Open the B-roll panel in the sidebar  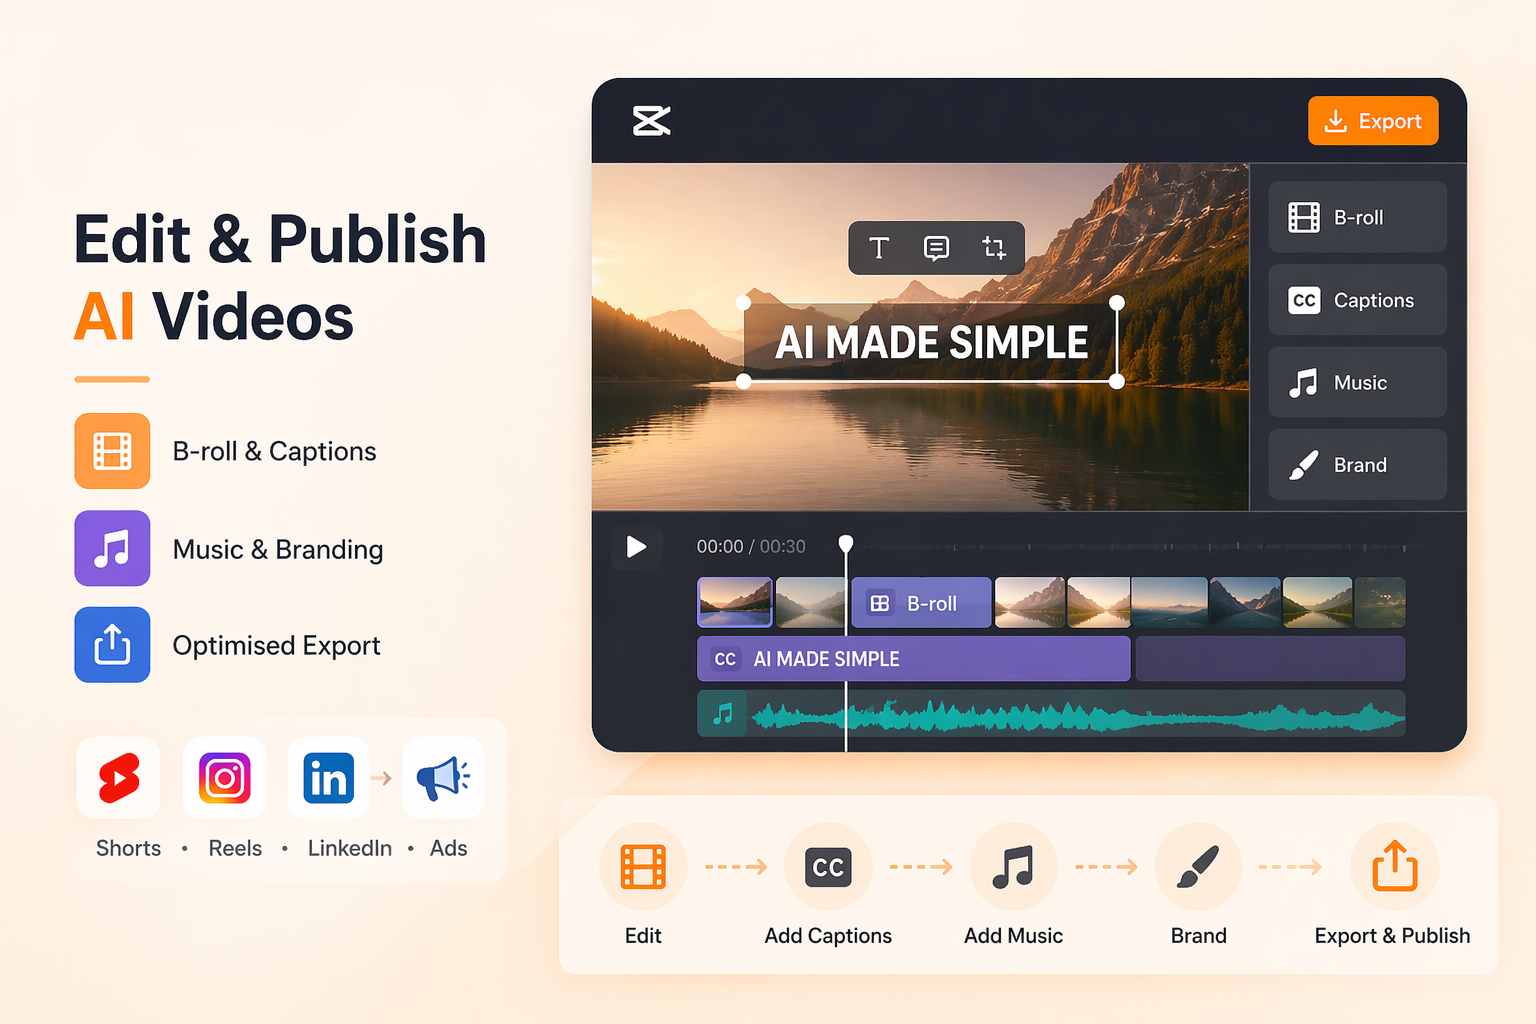[1357, 217]
